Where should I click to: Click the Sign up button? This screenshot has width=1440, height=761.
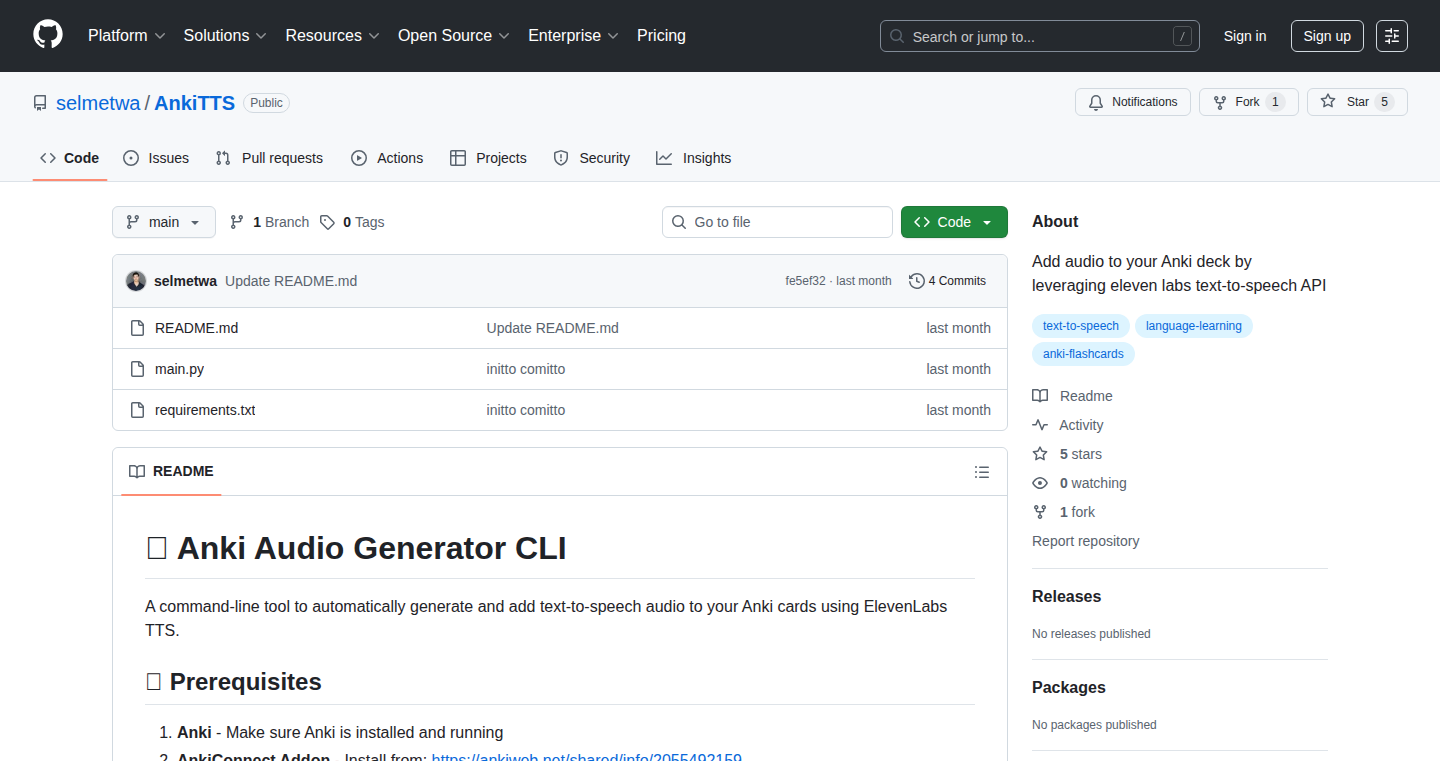coord(1327,36)
